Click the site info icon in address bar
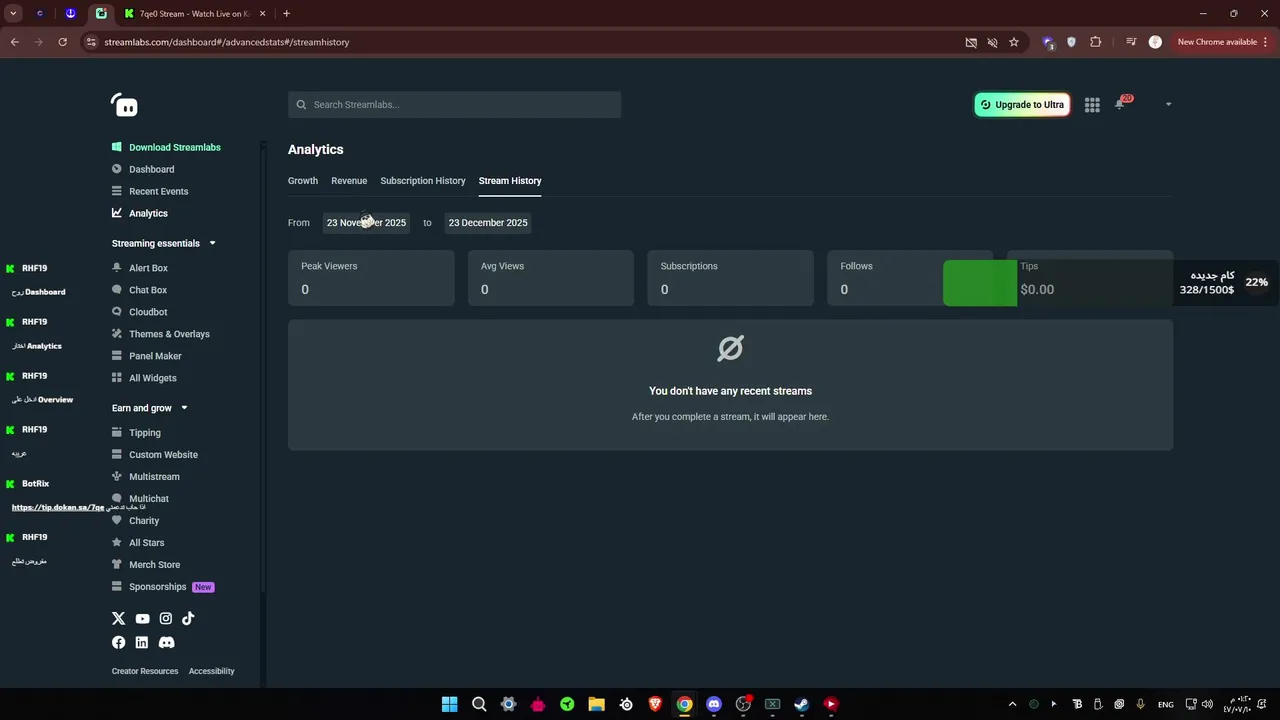Image resolution: width=1280 pixels, height=720 pixels. point(91,42)
